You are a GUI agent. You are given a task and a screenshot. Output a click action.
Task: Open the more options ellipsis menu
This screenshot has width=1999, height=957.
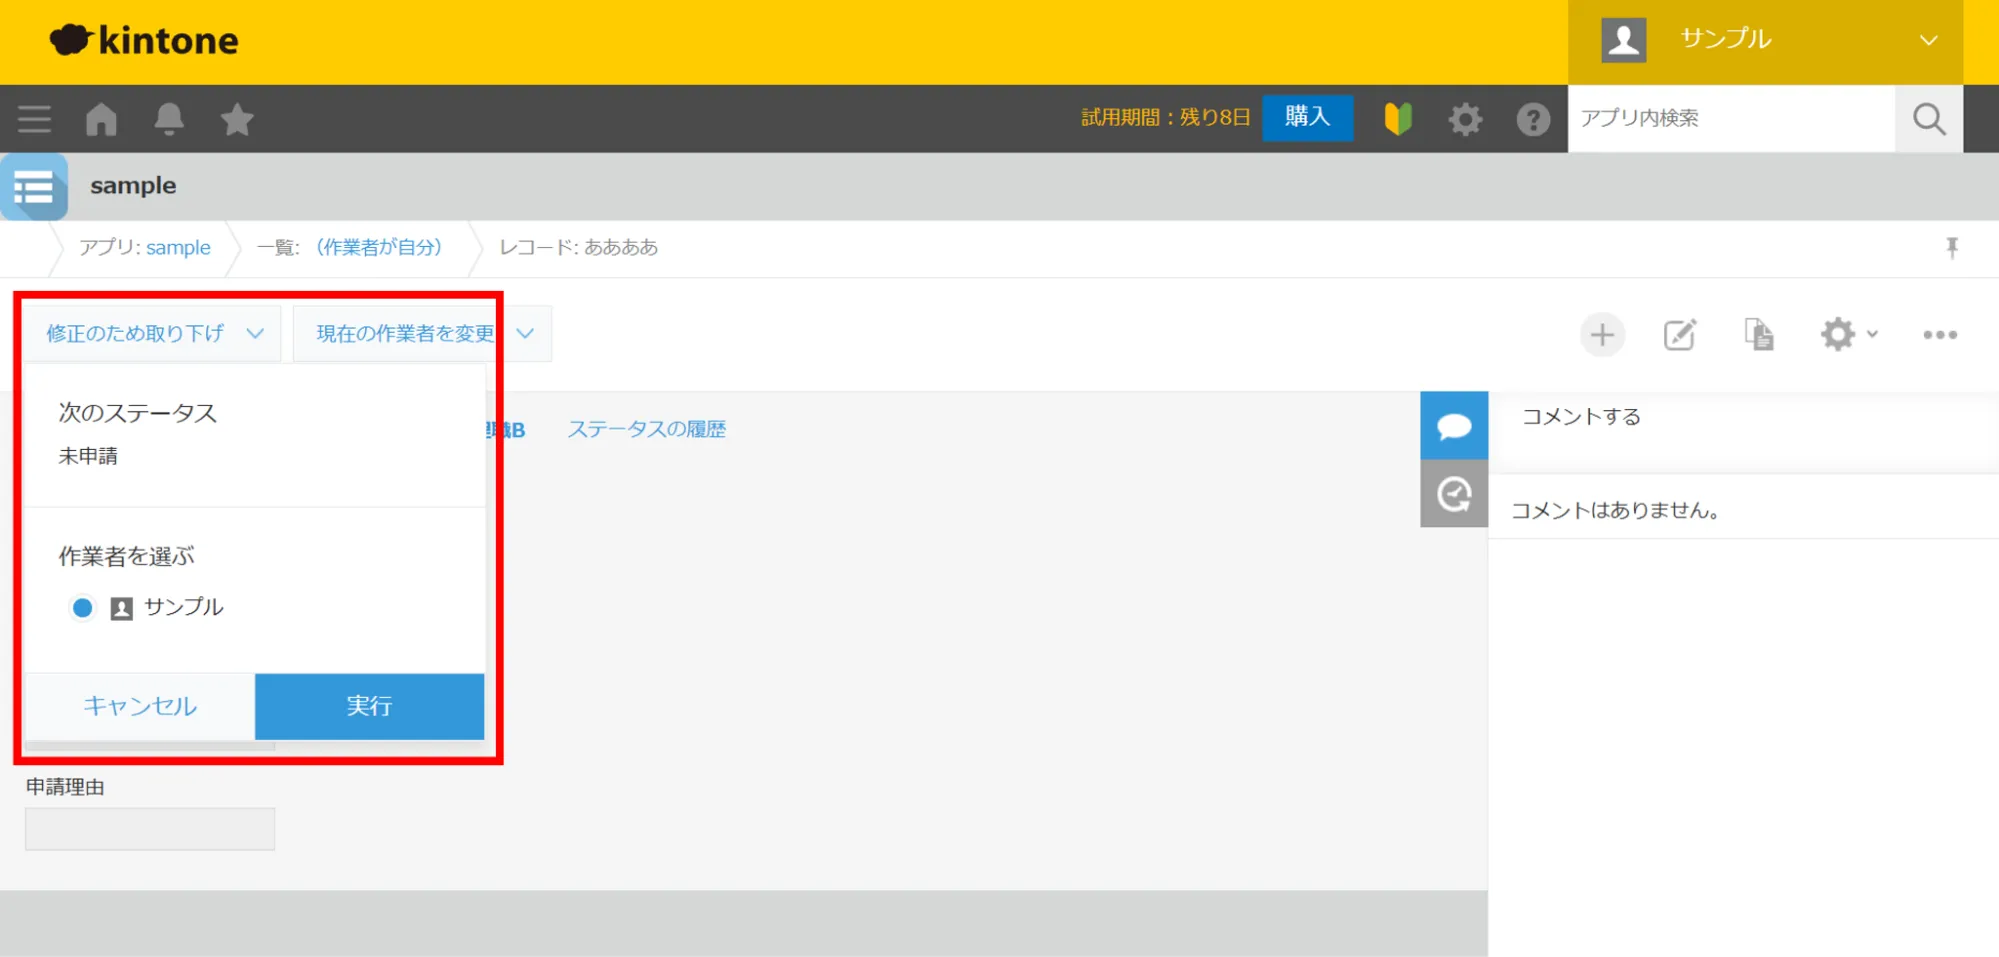(1939, 335)
